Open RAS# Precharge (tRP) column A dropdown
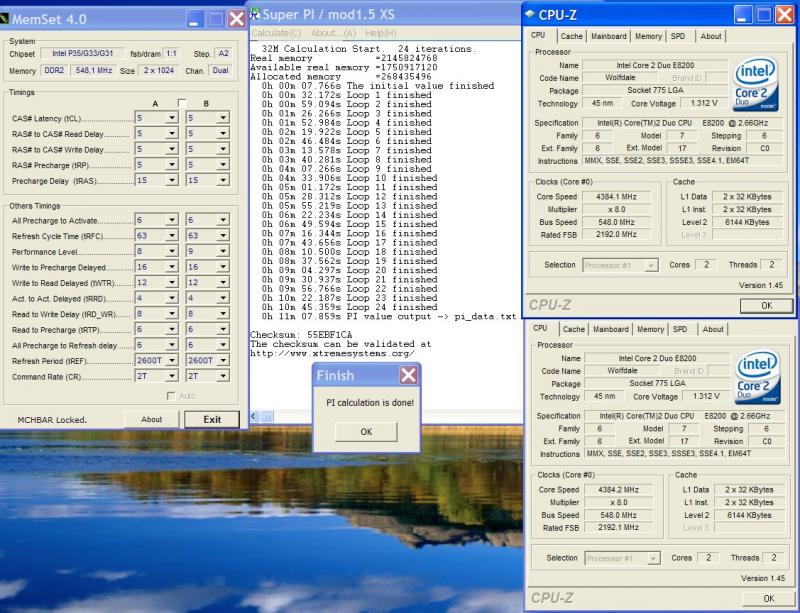Image resolution: width=800 pixels, height=613 pixels. click(172, 165)
